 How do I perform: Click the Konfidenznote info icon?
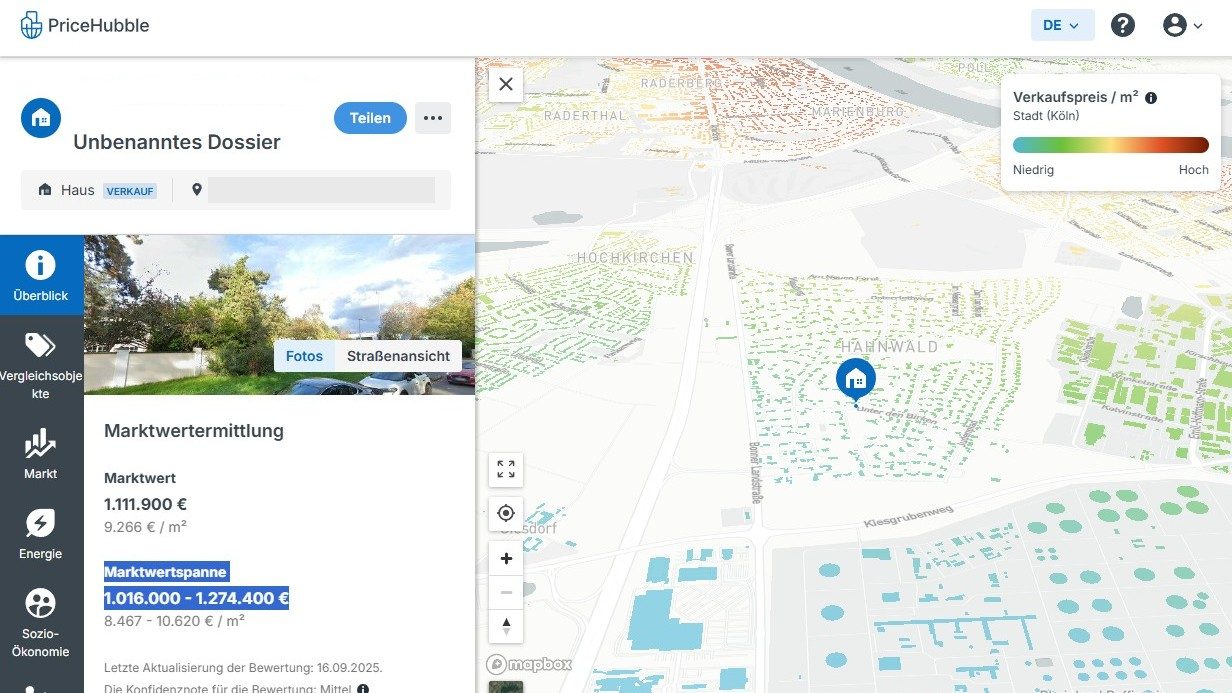click(363, 689)
